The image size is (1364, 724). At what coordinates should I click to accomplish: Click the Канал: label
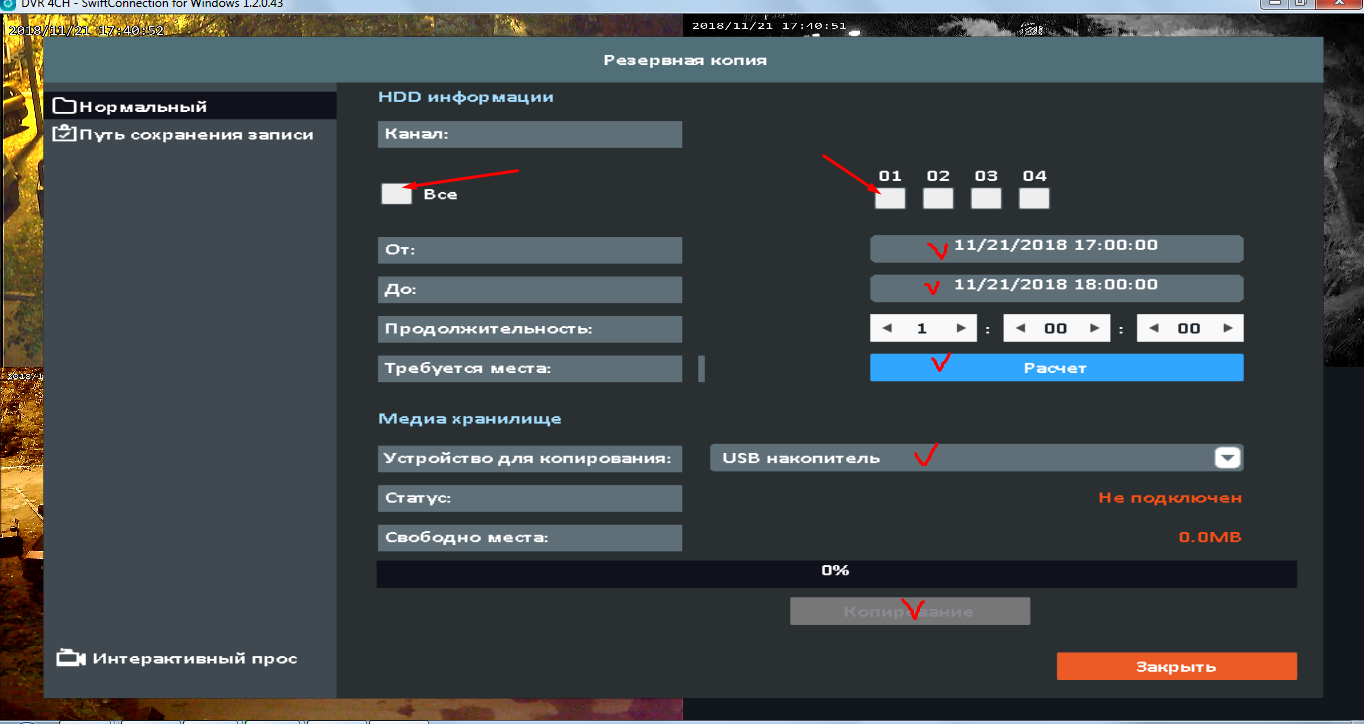[x=530, y=134]
